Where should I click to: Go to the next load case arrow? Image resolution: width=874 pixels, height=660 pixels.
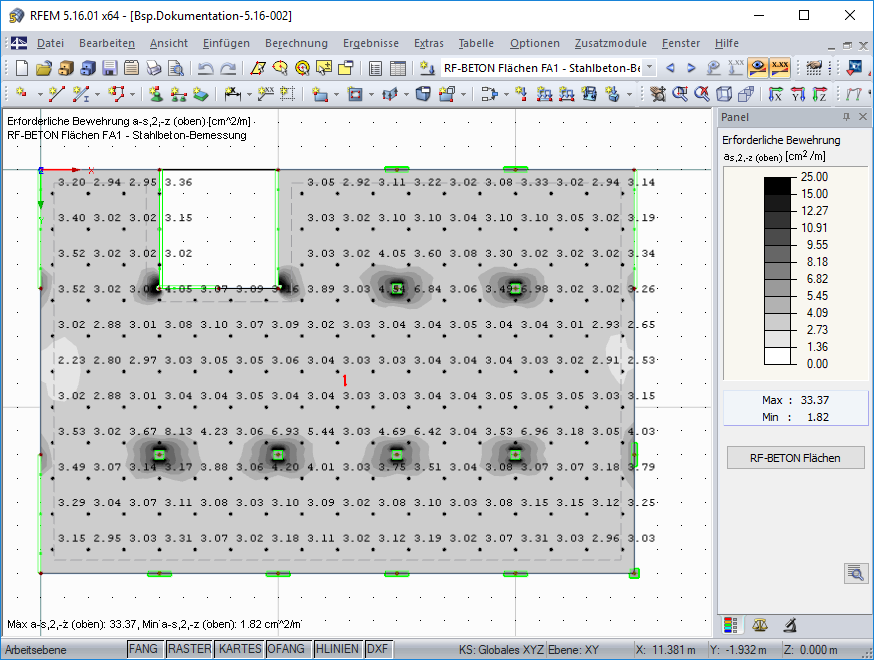click(x=691, y=68)
